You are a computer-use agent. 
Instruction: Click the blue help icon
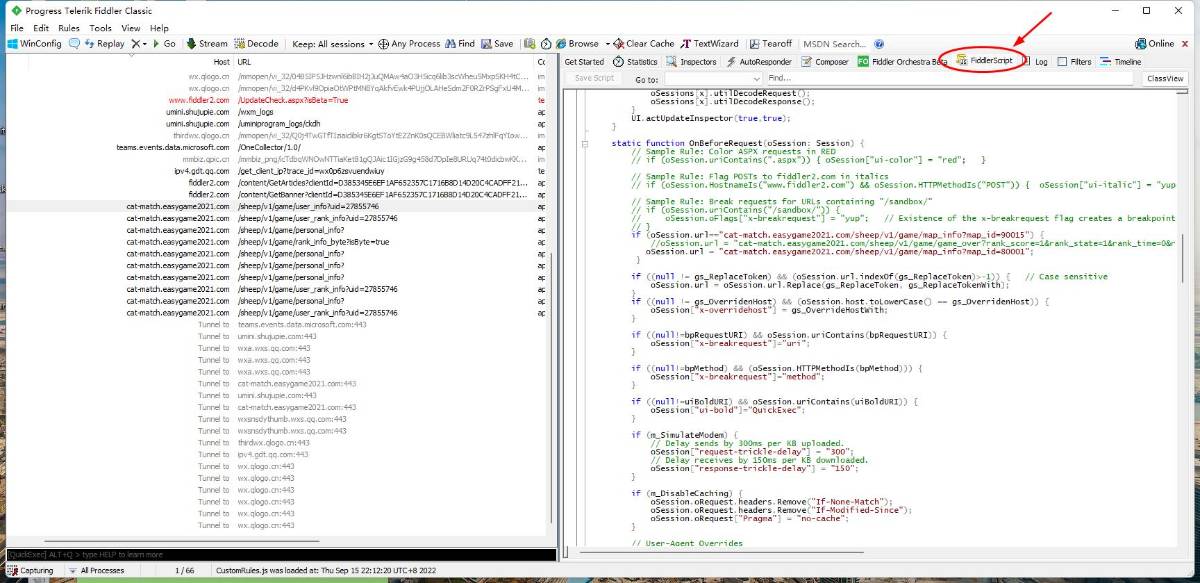coord(879,44)
